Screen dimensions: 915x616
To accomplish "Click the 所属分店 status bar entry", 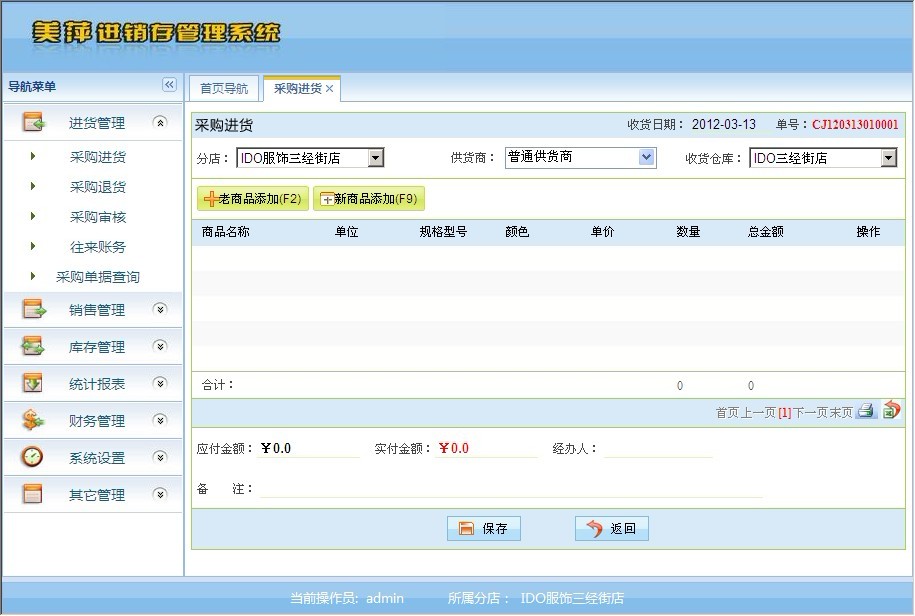I will pos(536,598).
